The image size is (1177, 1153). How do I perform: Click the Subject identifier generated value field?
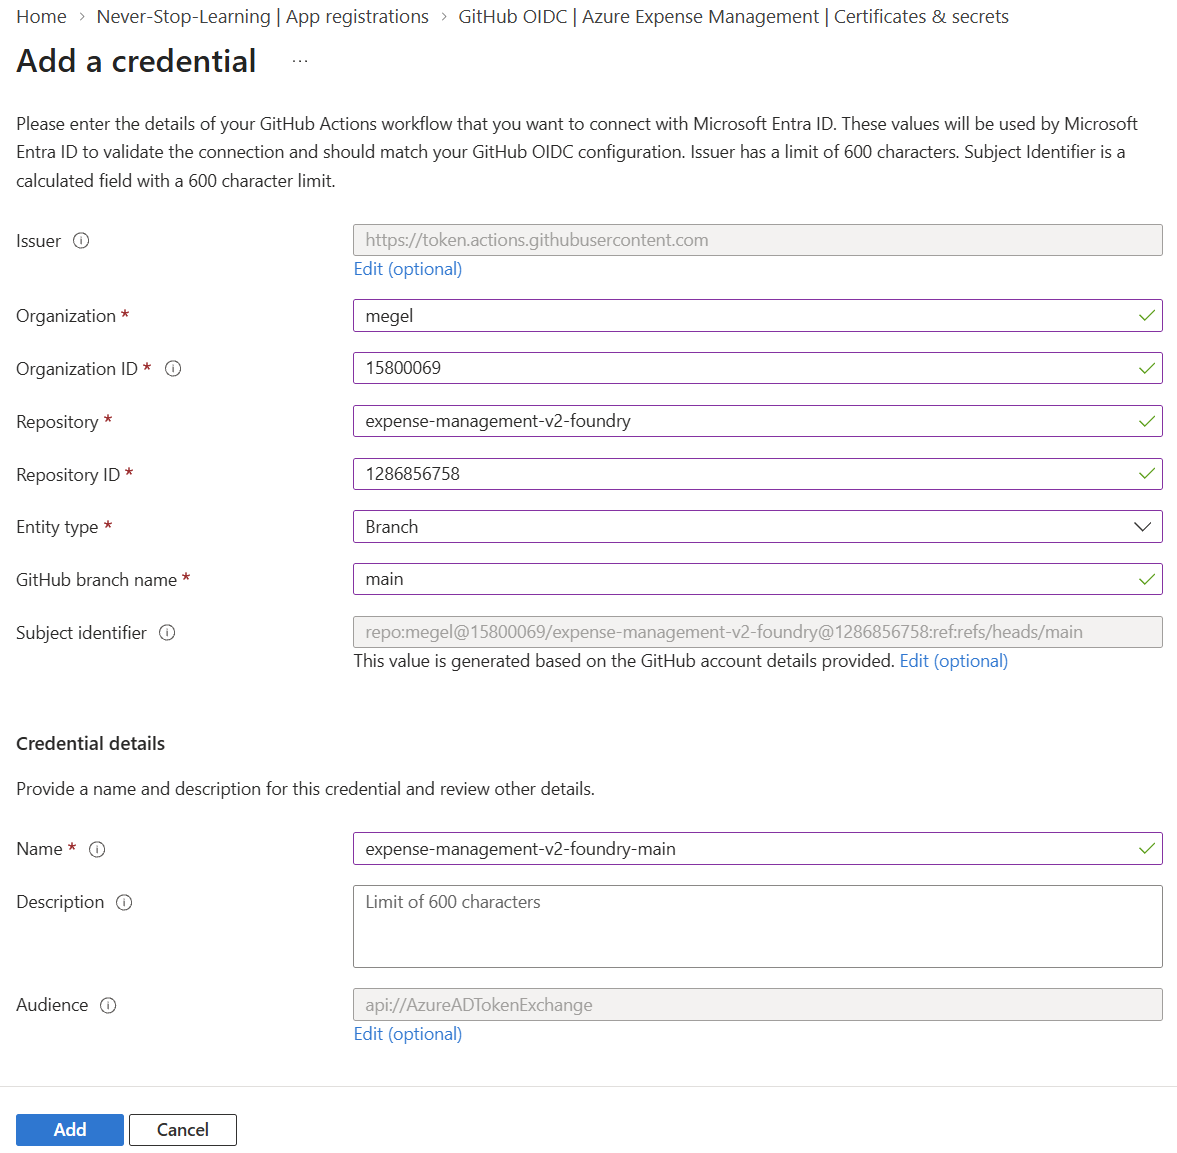tap(757, 632)
